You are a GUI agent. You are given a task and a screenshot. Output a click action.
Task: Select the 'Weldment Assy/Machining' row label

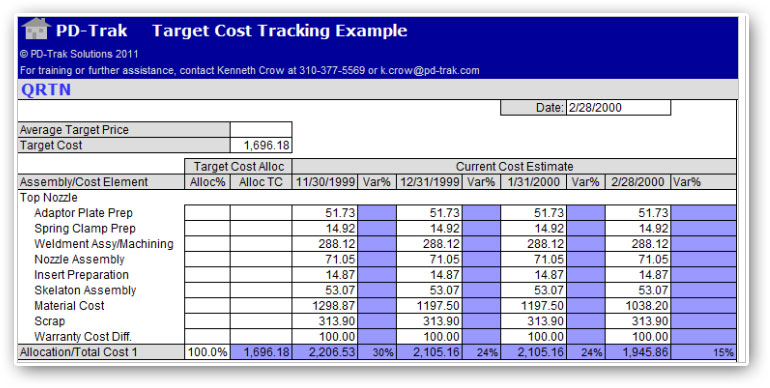[x=104, y=244]
